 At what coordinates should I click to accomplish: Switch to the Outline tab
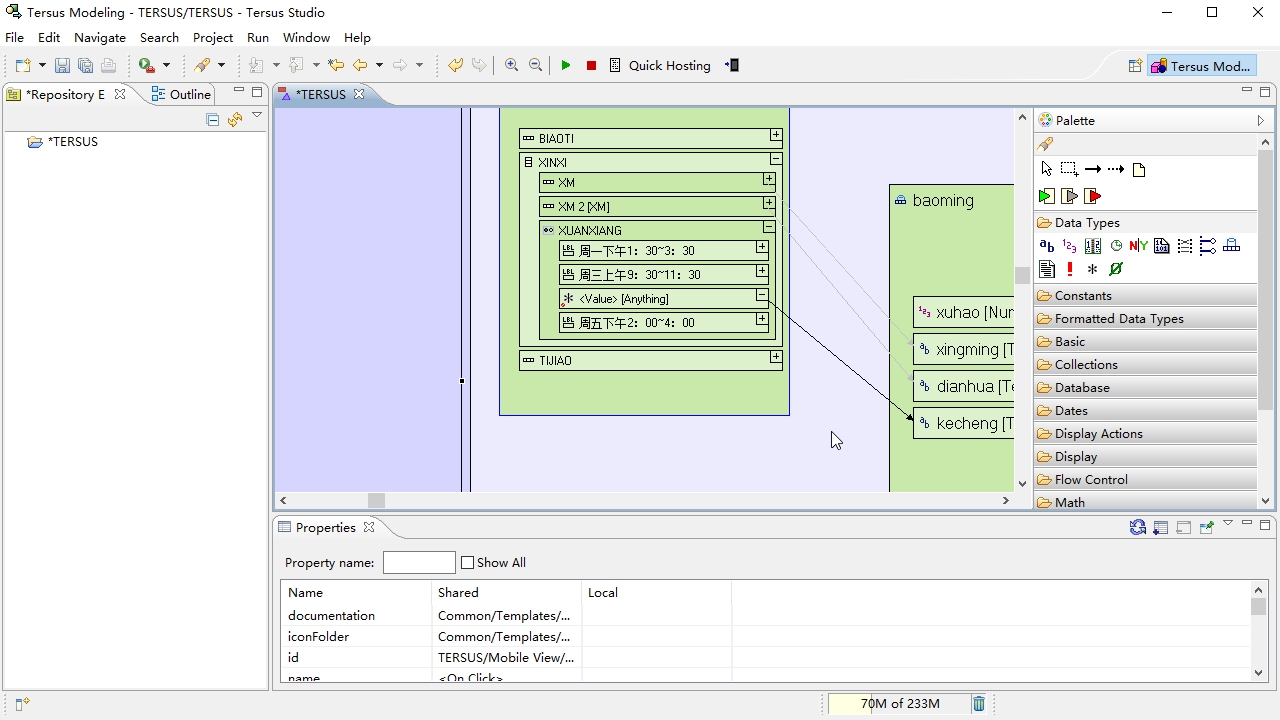[181, 94]
